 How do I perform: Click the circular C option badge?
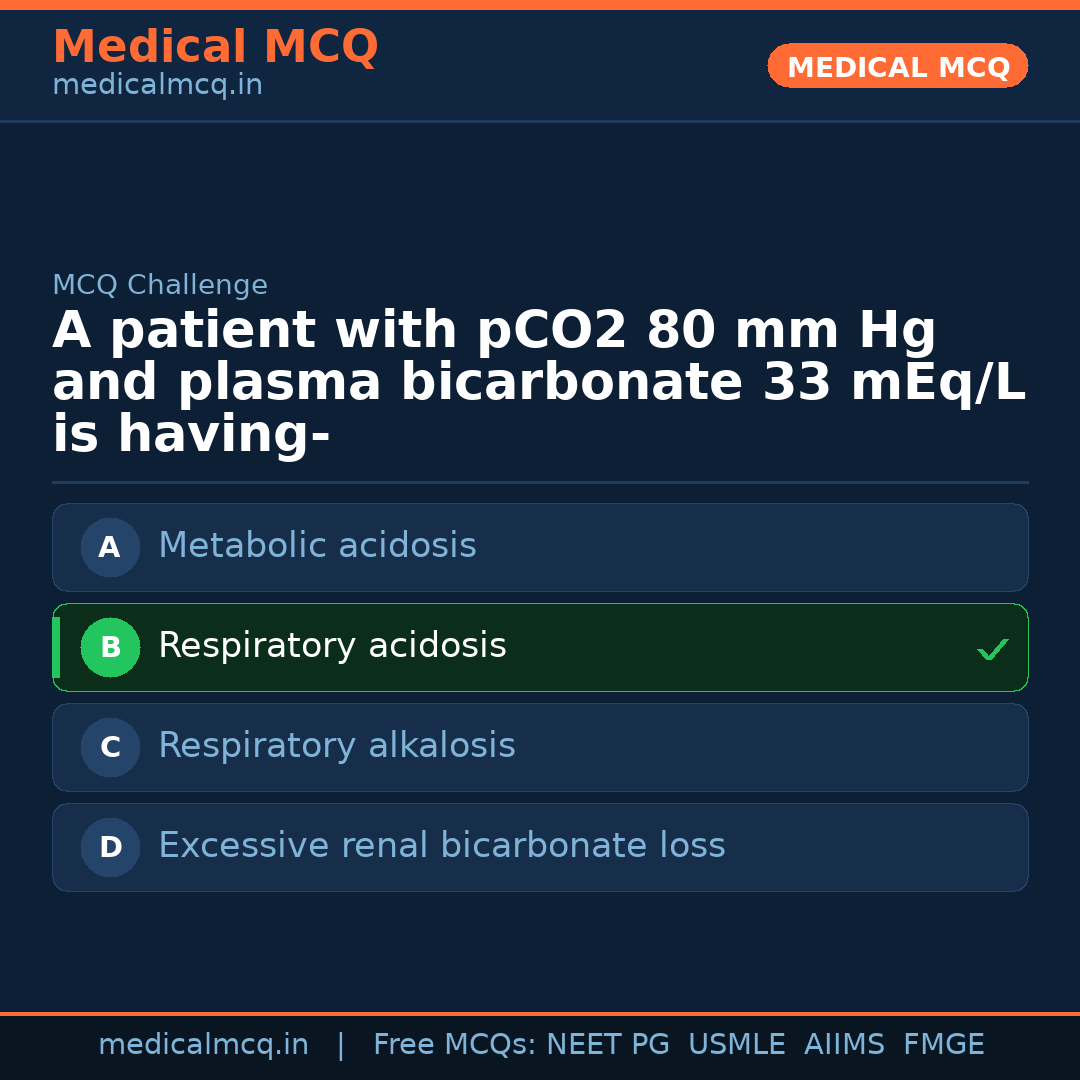pyautogui.click(x=110, y=747)
